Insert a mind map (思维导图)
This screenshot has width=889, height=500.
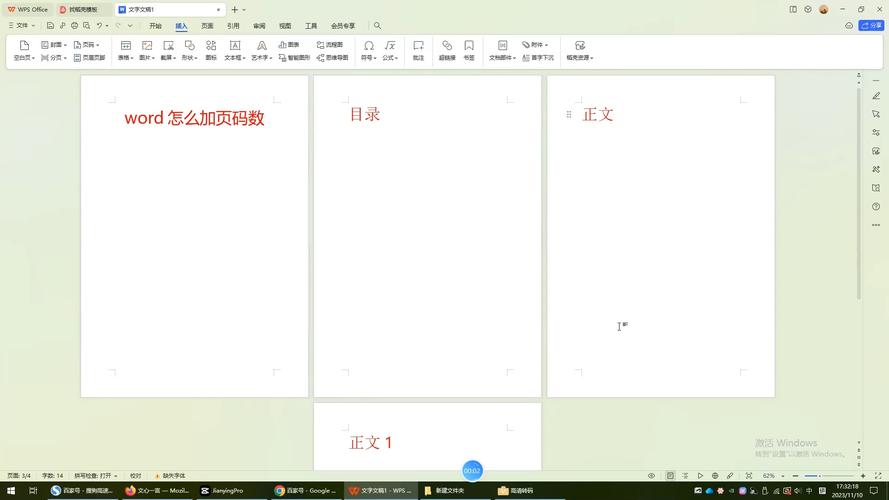[332, 58]
